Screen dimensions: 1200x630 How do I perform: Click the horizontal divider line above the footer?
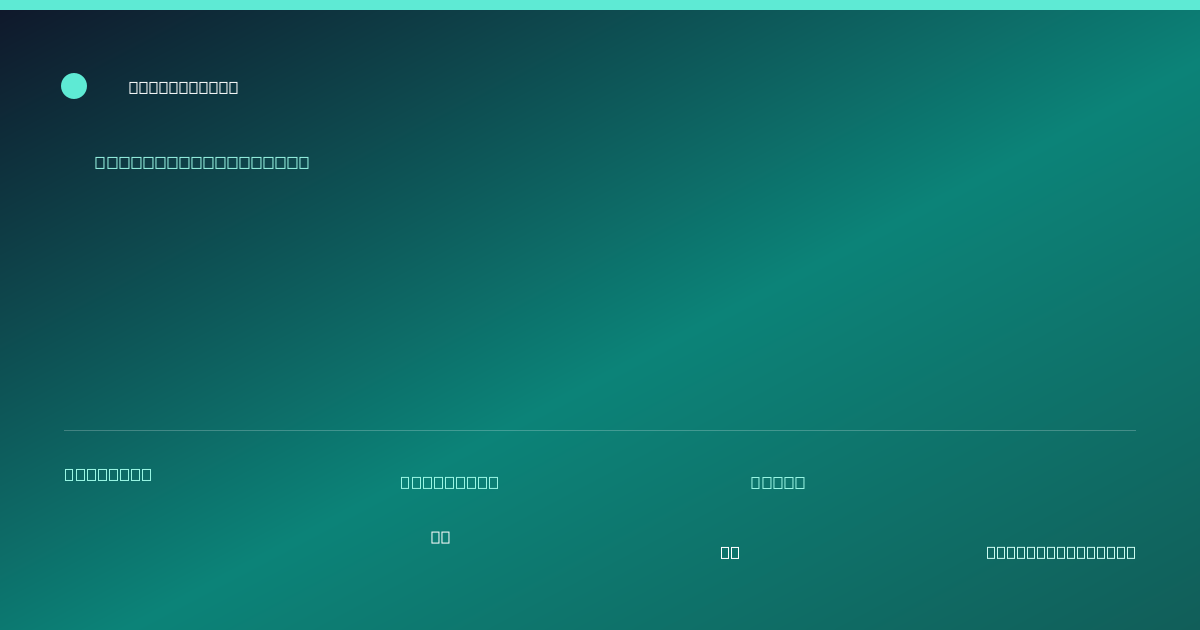(x=600, y=430)
